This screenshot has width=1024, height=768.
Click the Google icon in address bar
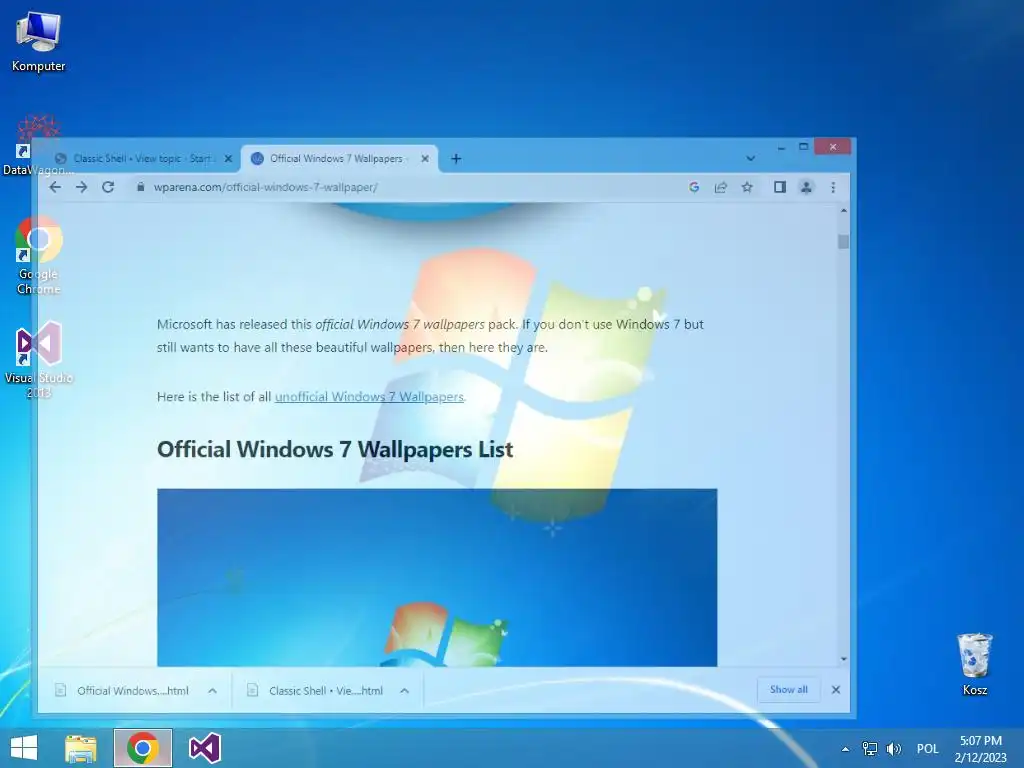point(694,187)
